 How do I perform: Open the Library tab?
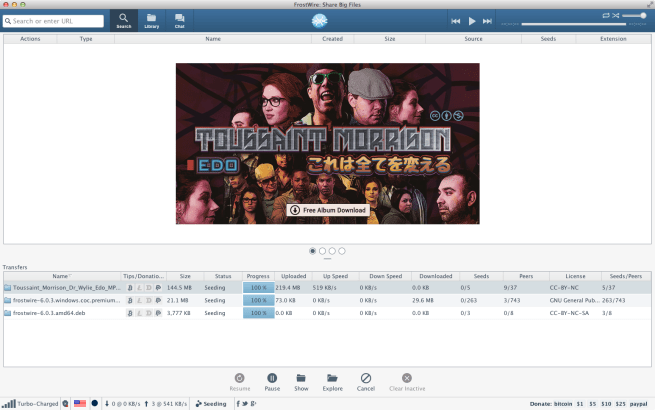[151, 20]
